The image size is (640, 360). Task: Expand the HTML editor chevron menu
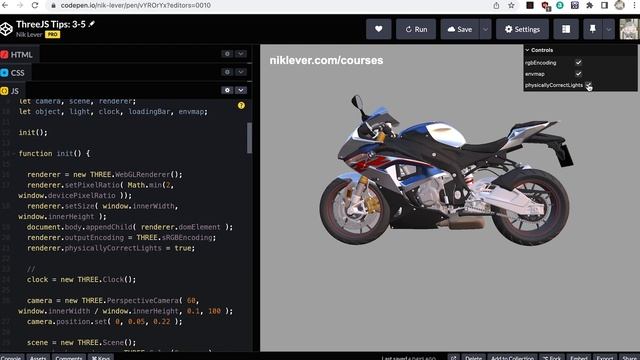[x=241, y=53]
